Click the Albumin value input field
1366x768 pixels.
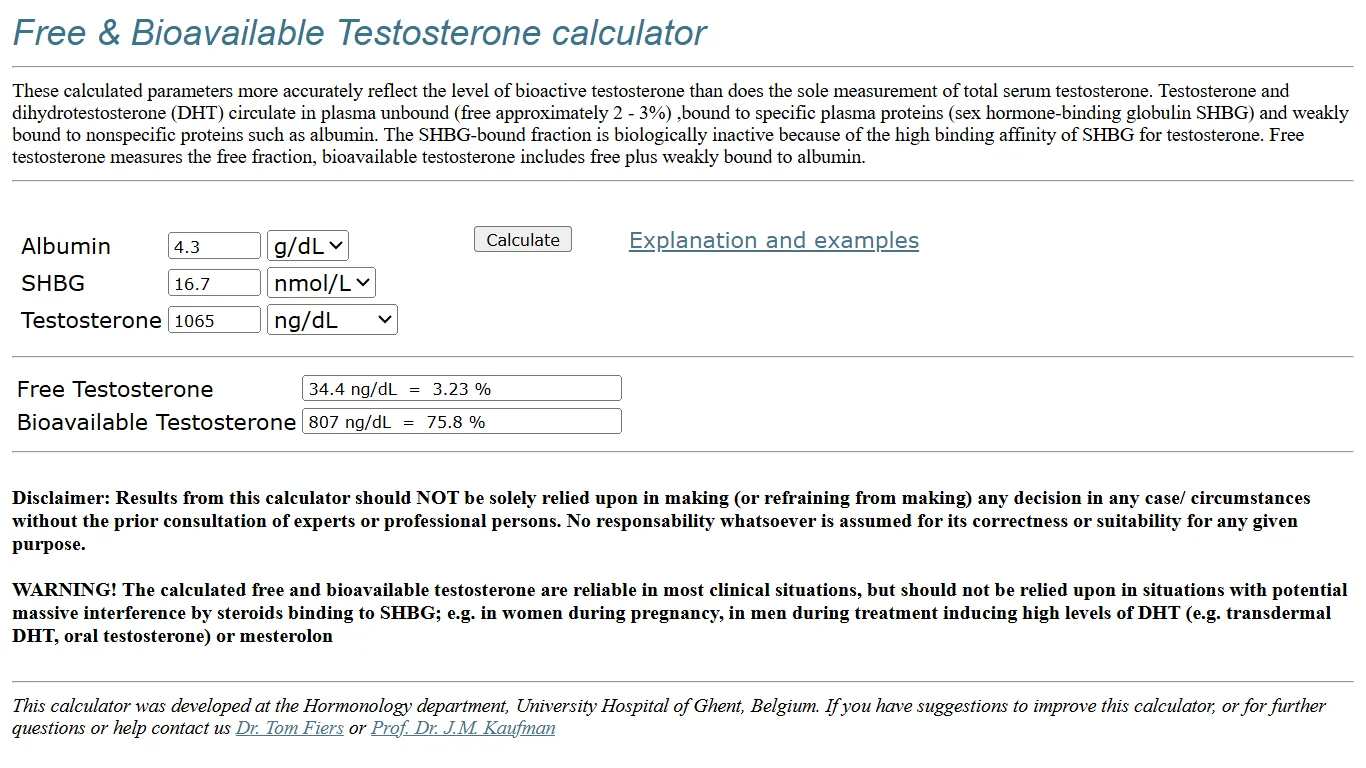[214, 246]
